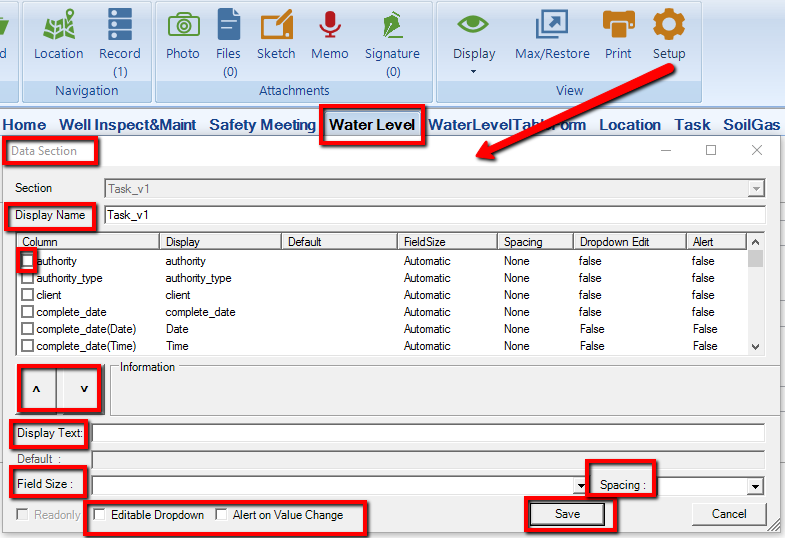This screenshot has width=785, height=538.
Task: Click the Save button
Action: (x=567, y=514)
